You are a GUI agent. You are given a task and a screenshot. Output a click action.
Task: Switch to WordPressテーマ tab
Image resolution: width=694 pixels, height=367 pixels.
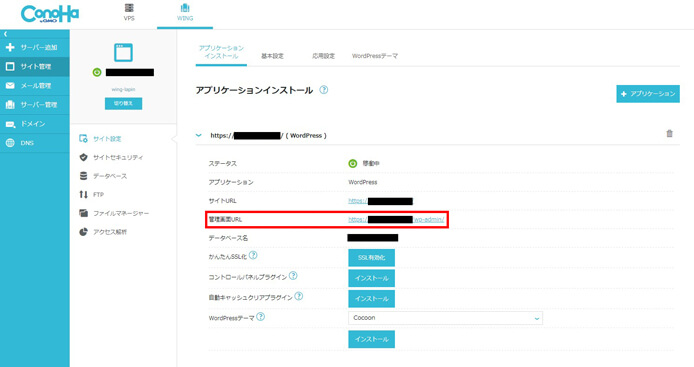375,56
